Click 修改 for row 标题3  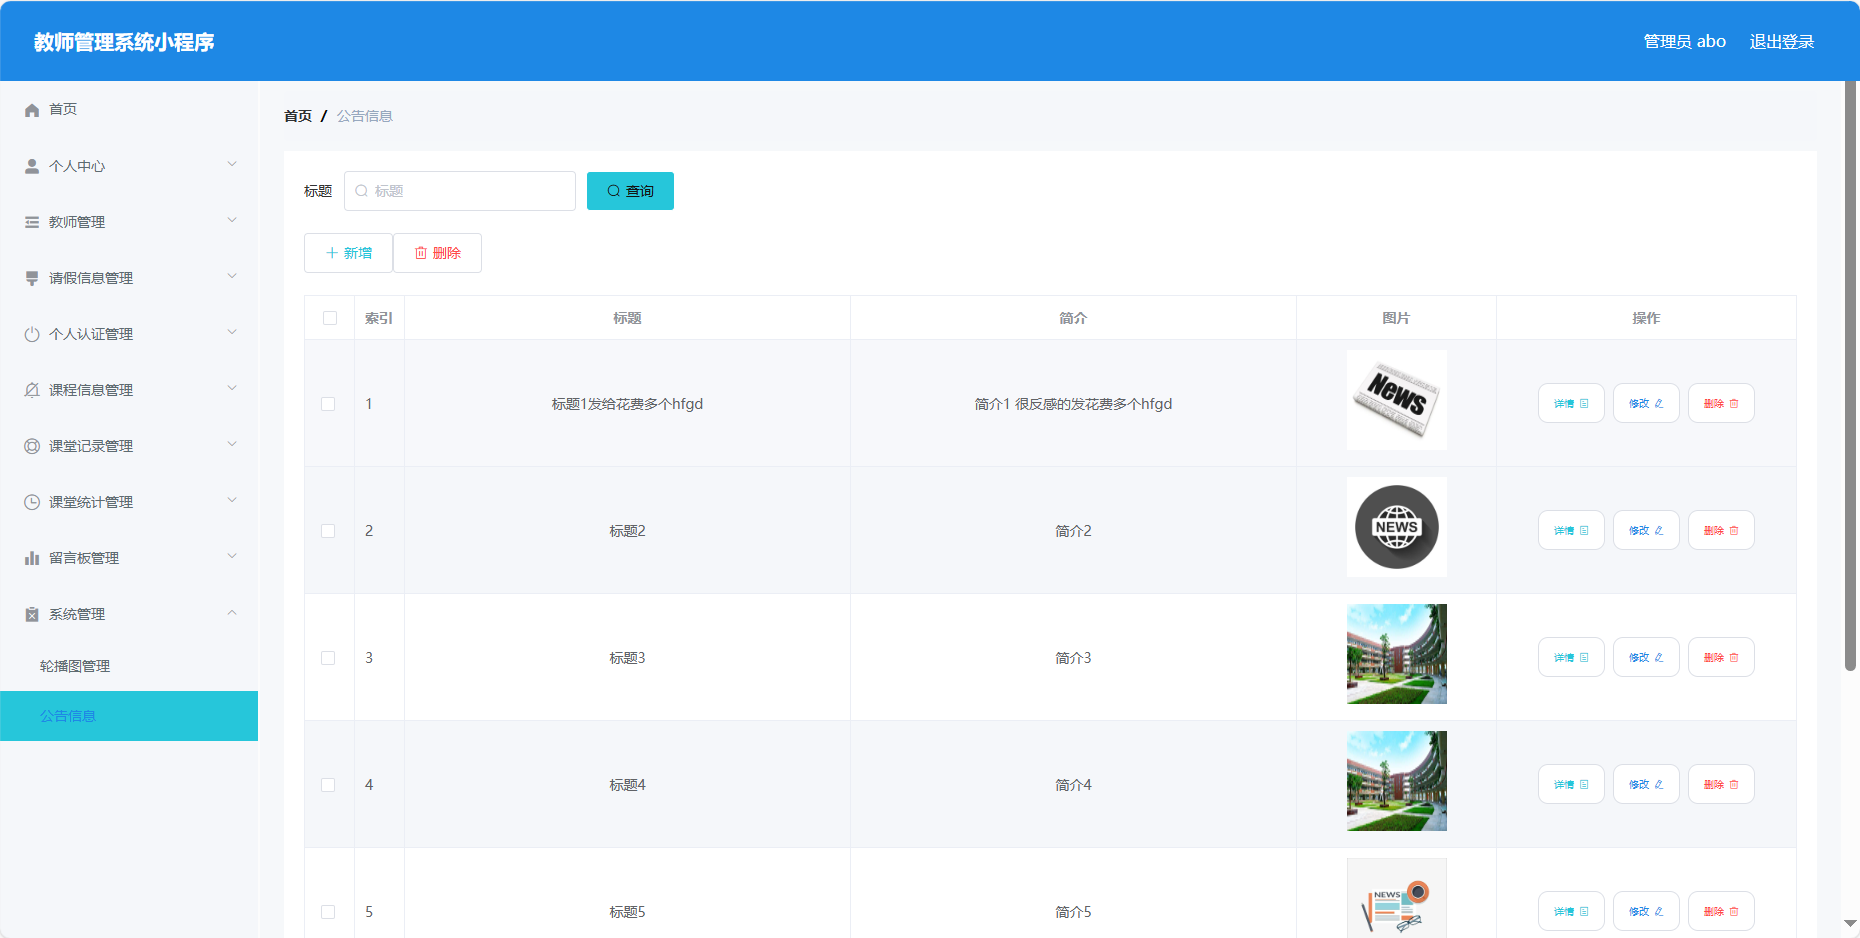point(1646,657)
